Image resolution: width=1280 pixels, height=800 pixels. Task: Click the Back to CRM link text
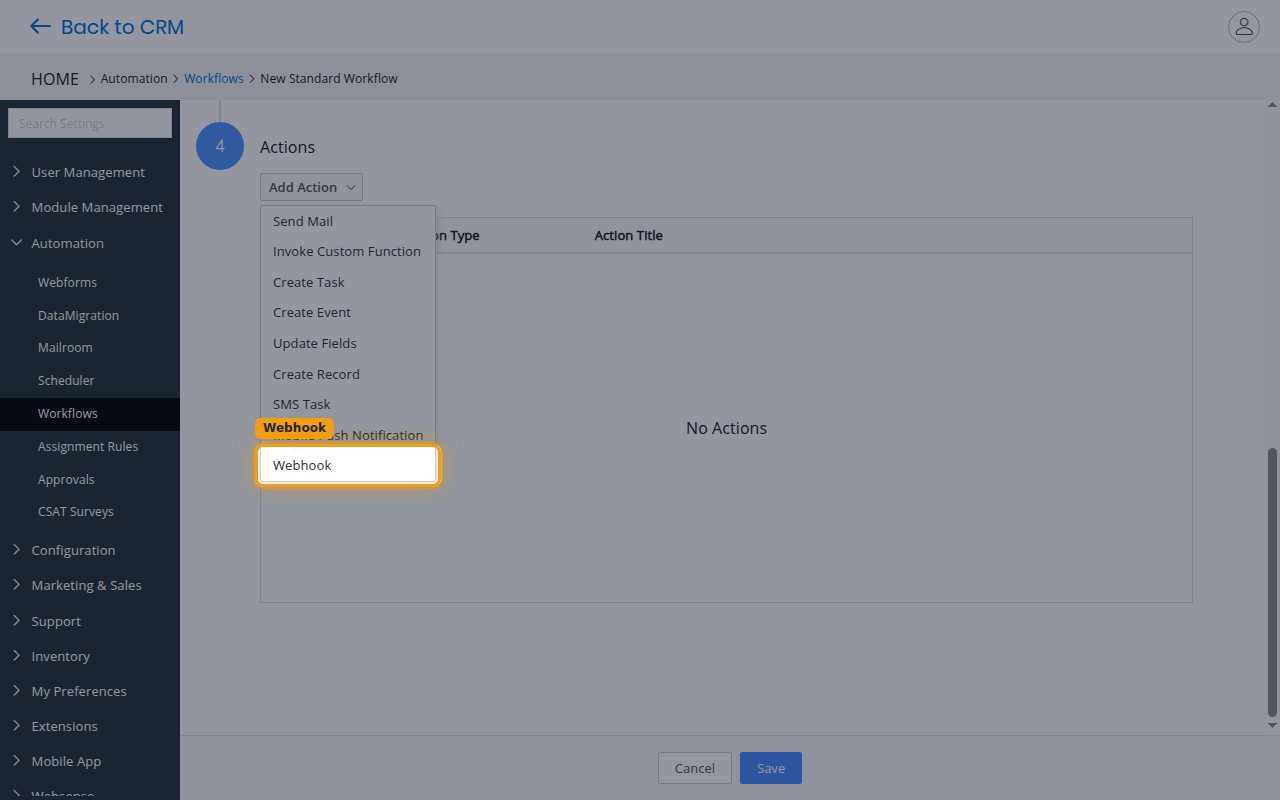[x=122, y=27]
